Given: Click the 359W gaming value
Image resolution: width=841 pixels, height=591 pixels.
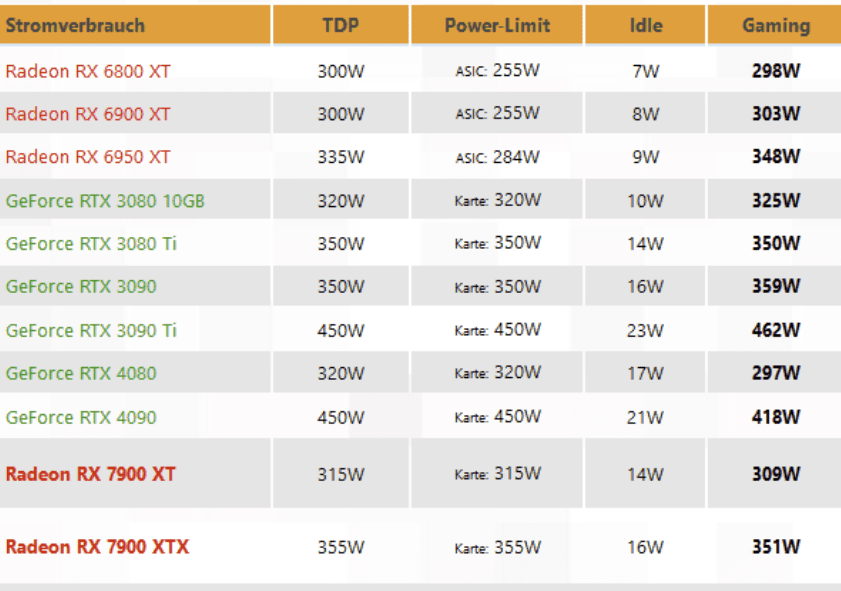Looking at the screenshot, I should pyautogui.click(x=776, y=286).
